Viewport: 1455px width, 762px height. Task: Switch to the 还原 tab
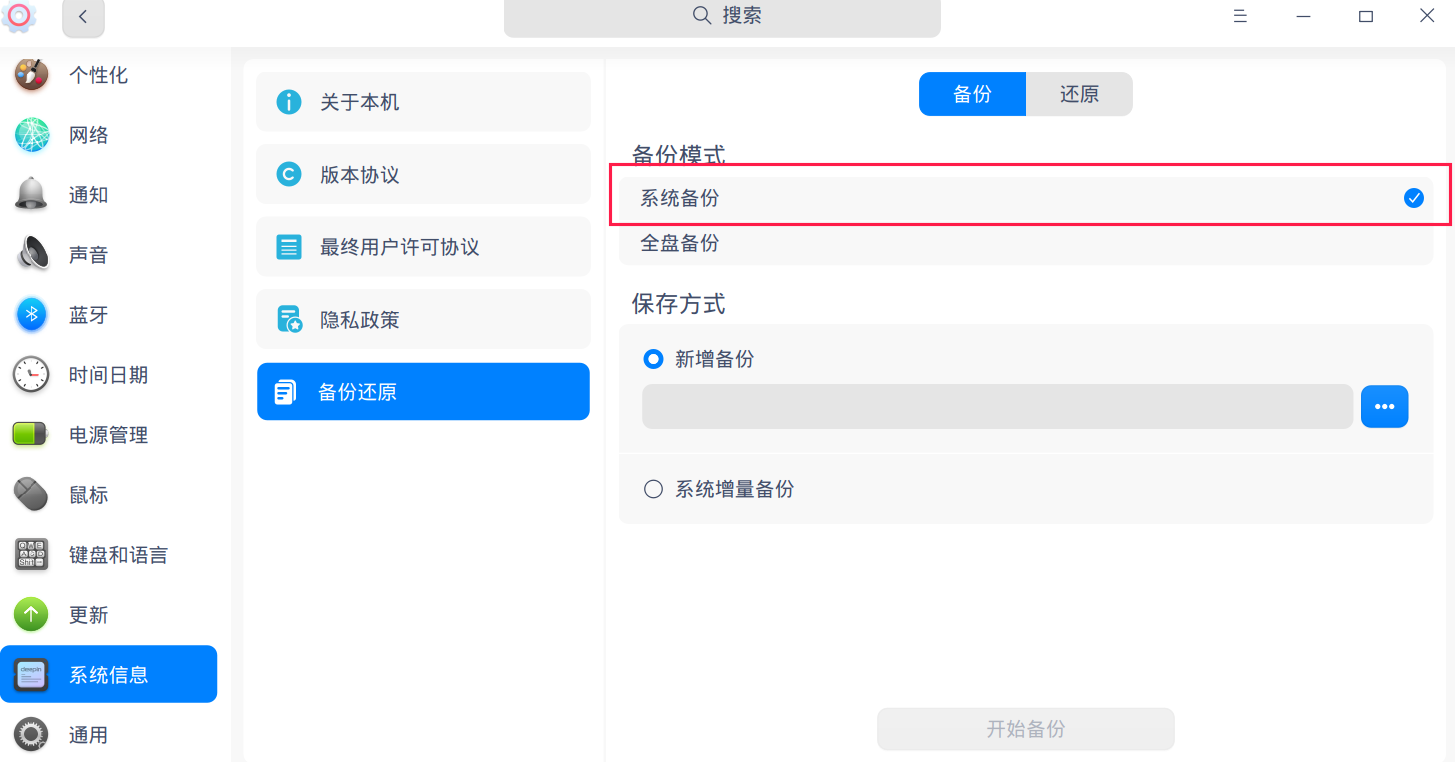pos(1079,94)
